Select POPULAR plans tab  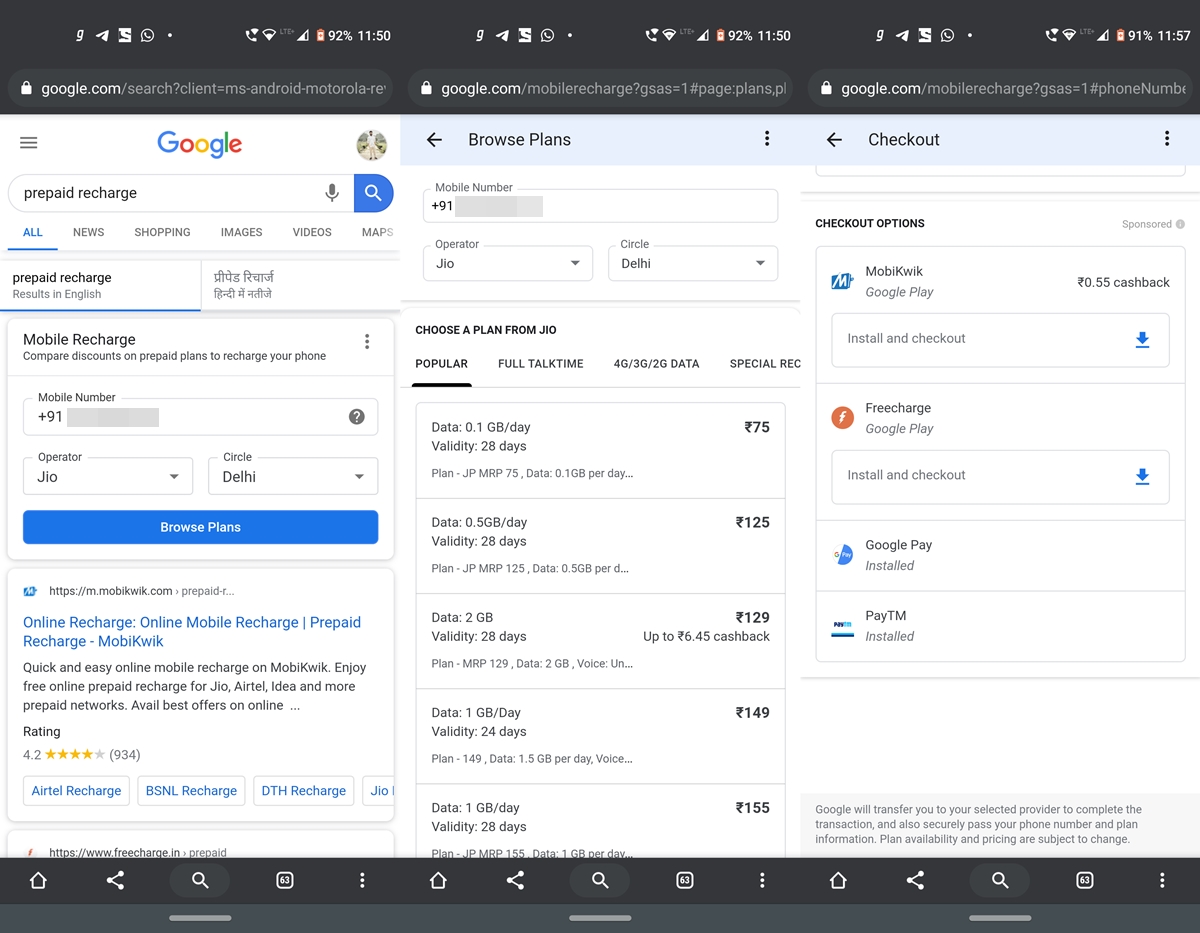pyautogui.click(x=442, y=364)
